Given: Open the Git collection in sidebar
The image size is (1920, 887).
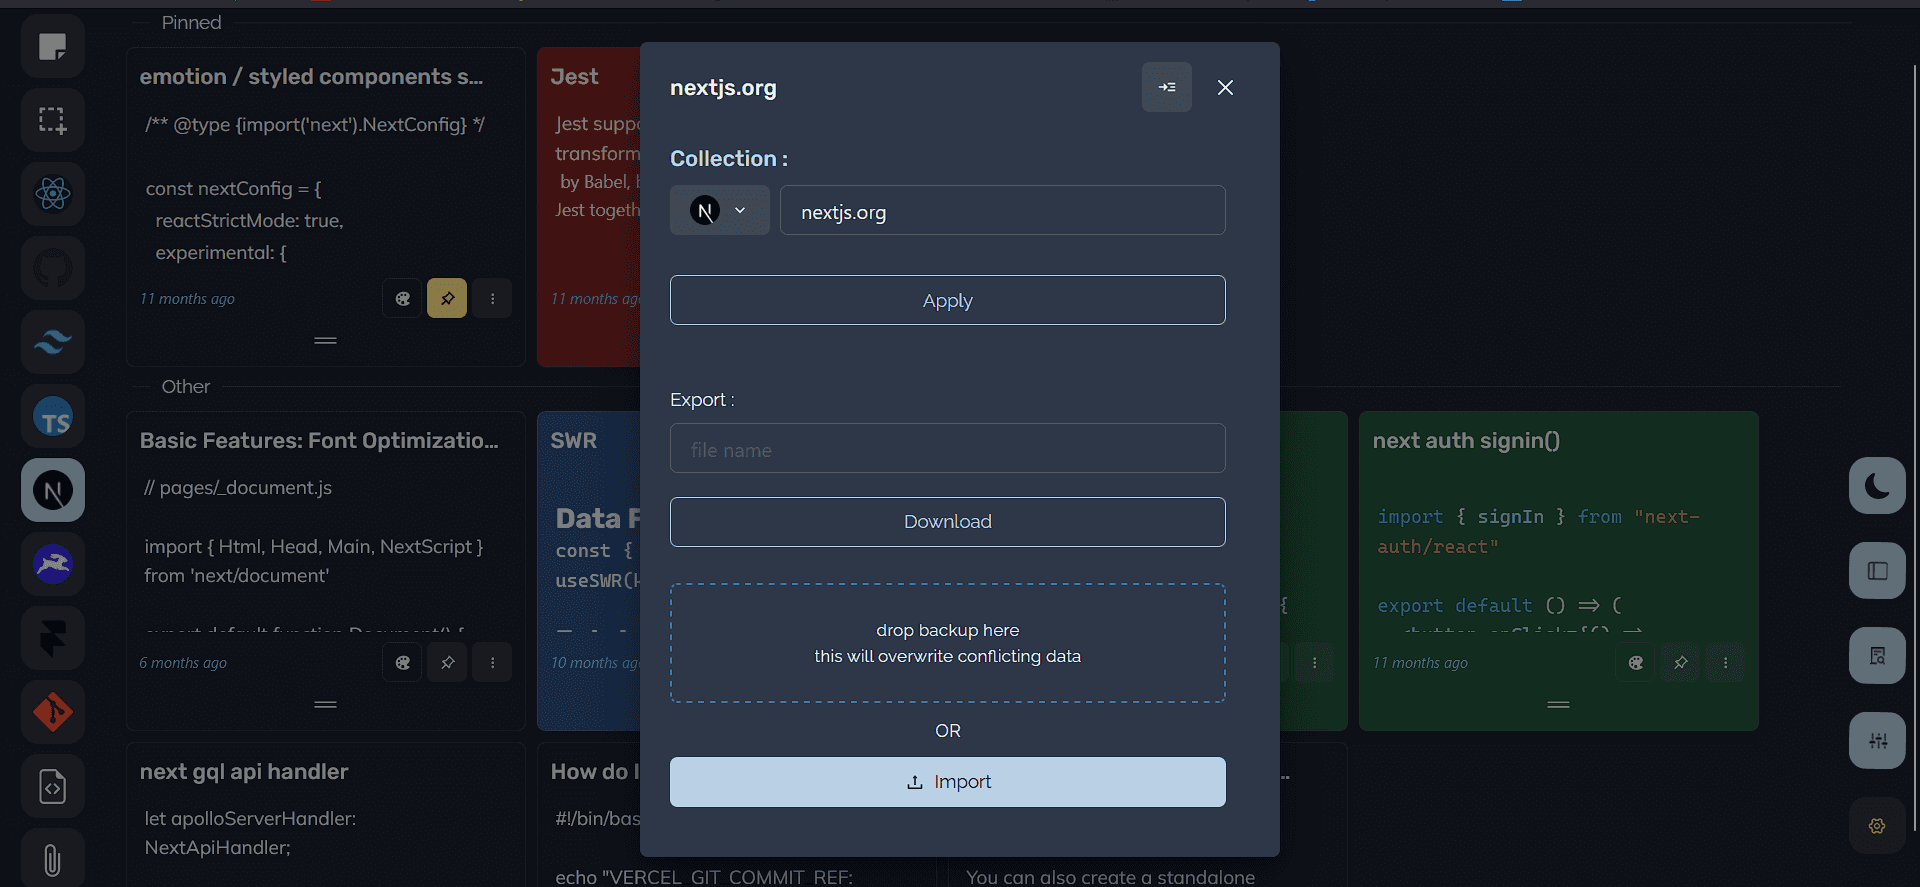Looking at the screenshot, I should 53,712.
